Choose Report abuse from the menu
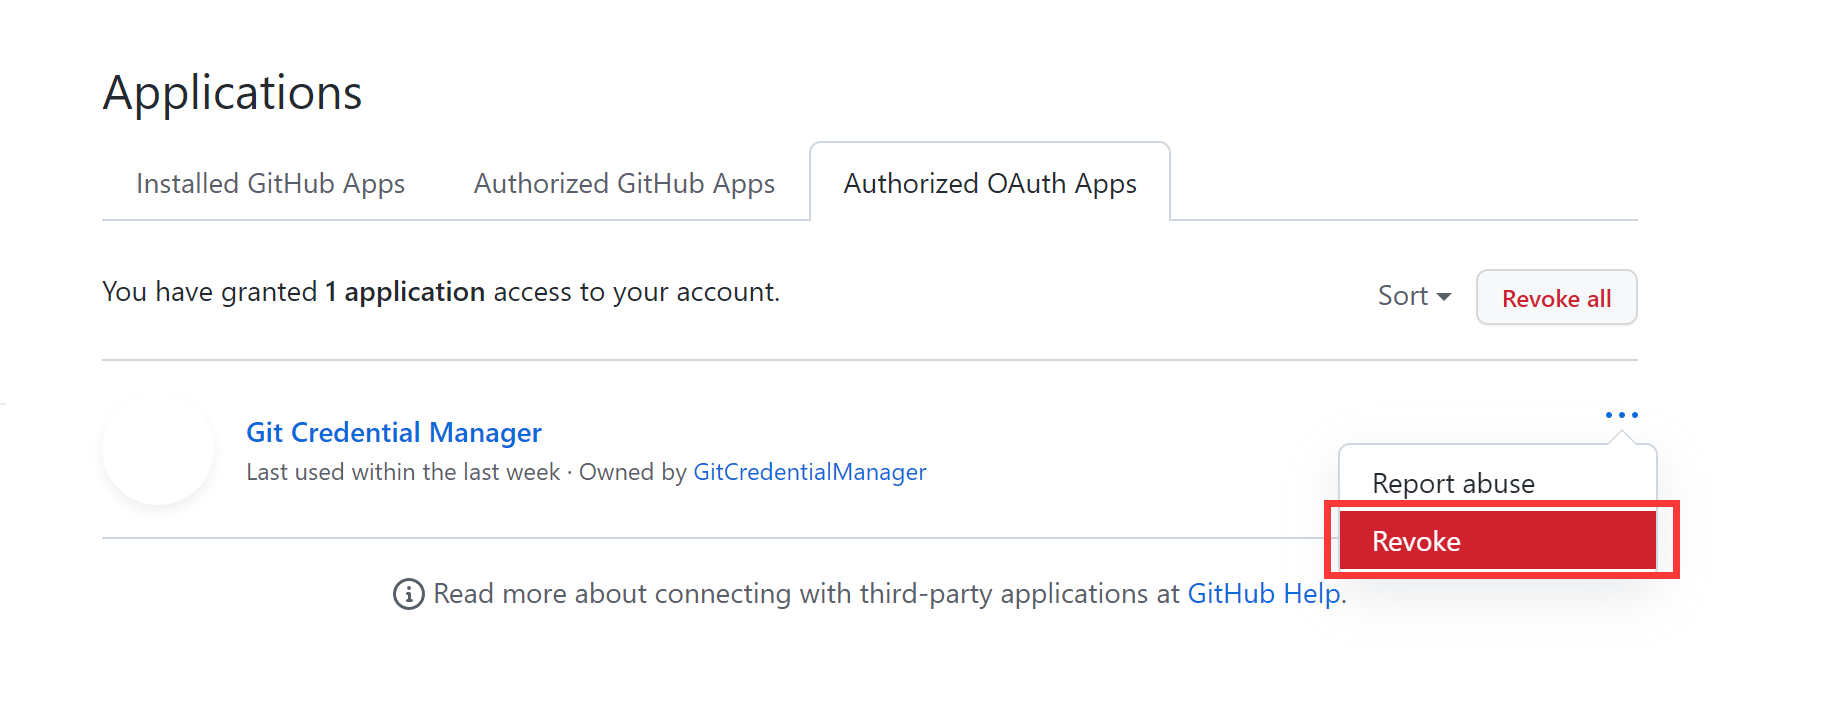 pyautogui.click(x=1453, y=484)
